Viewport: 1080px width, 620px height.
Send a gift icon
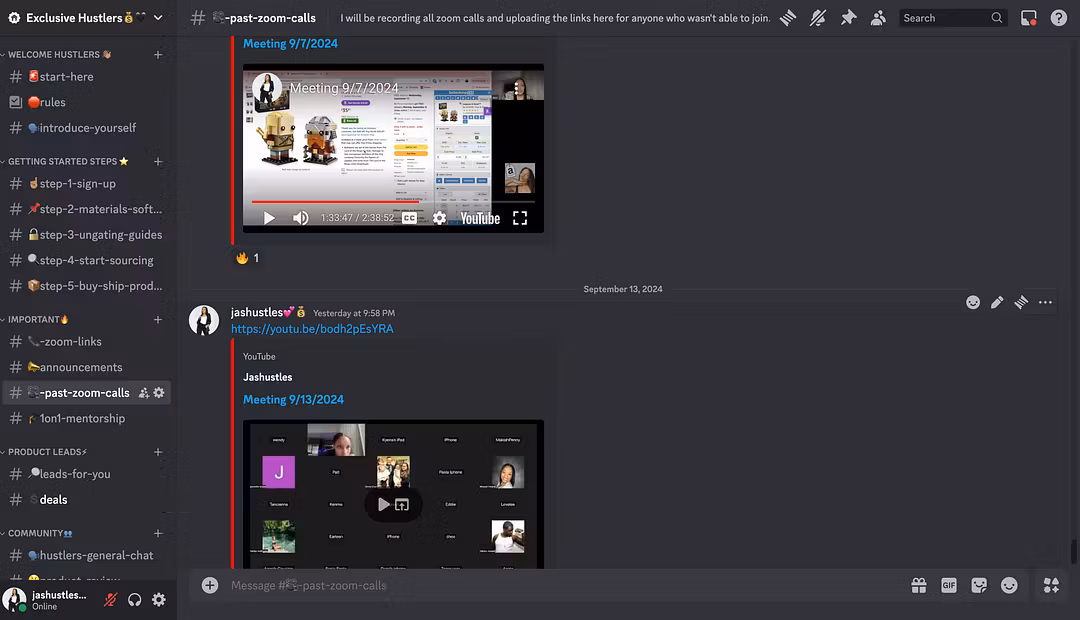[918, 585]
